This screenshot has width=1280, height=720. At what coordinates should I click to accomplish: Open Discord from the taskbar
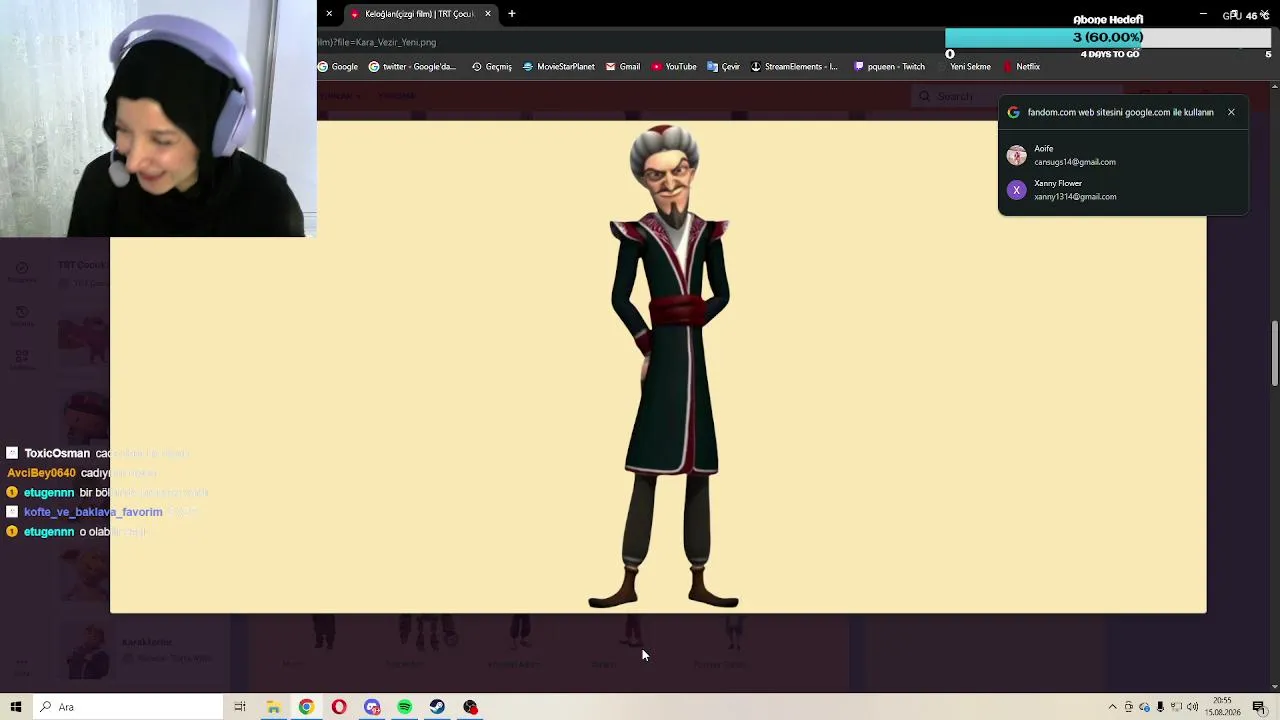[372, 707]
